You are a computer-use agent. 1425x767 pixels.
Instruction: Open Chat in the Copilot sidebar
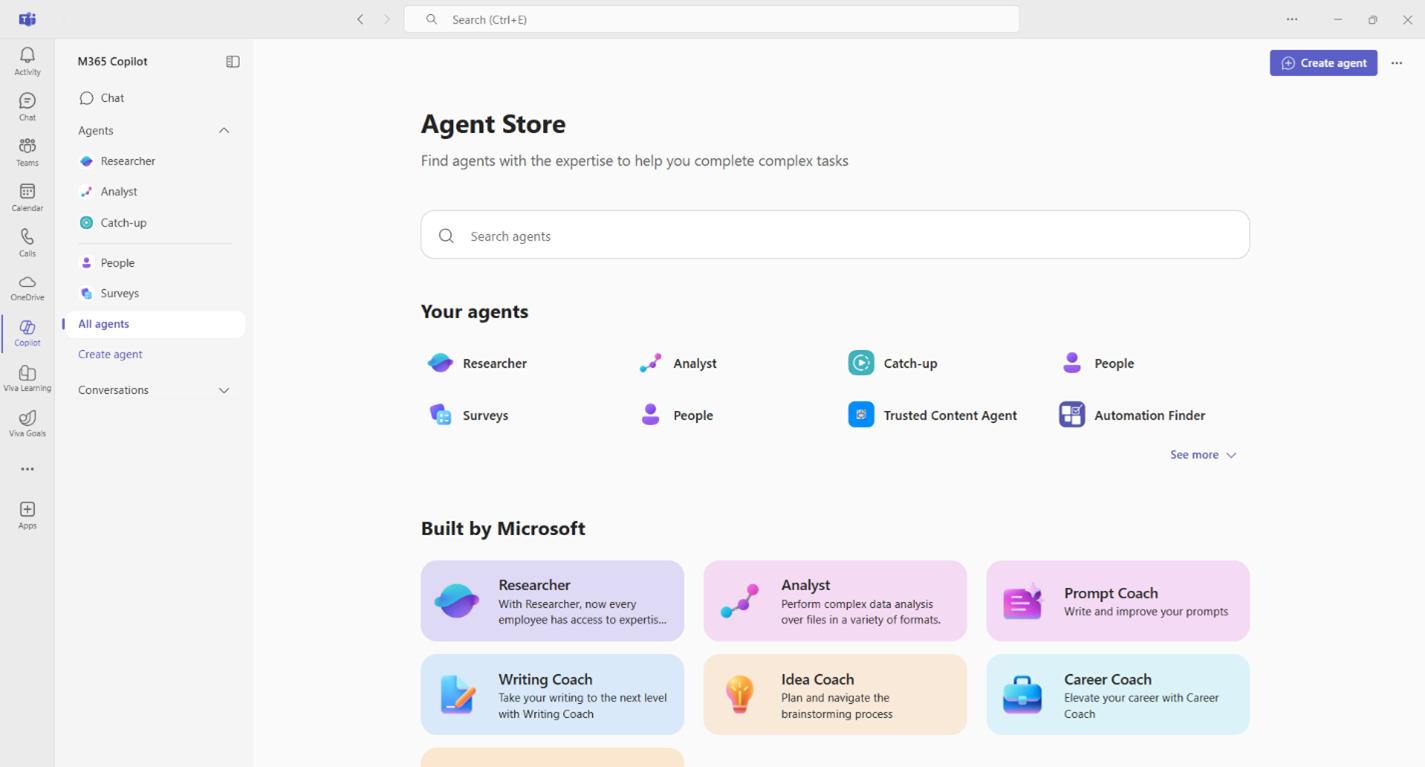tap(112, 98)
